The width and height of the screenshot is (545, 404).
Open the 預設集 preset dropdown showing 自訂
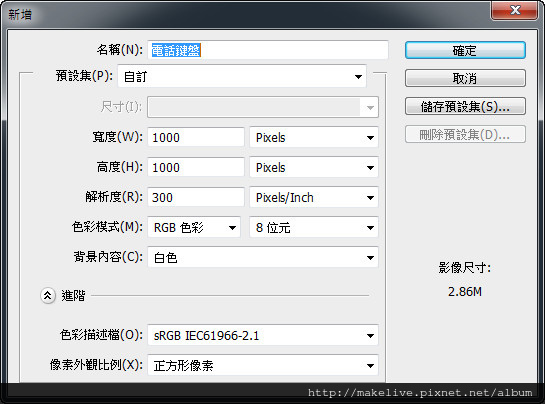(x=242, y=76)
